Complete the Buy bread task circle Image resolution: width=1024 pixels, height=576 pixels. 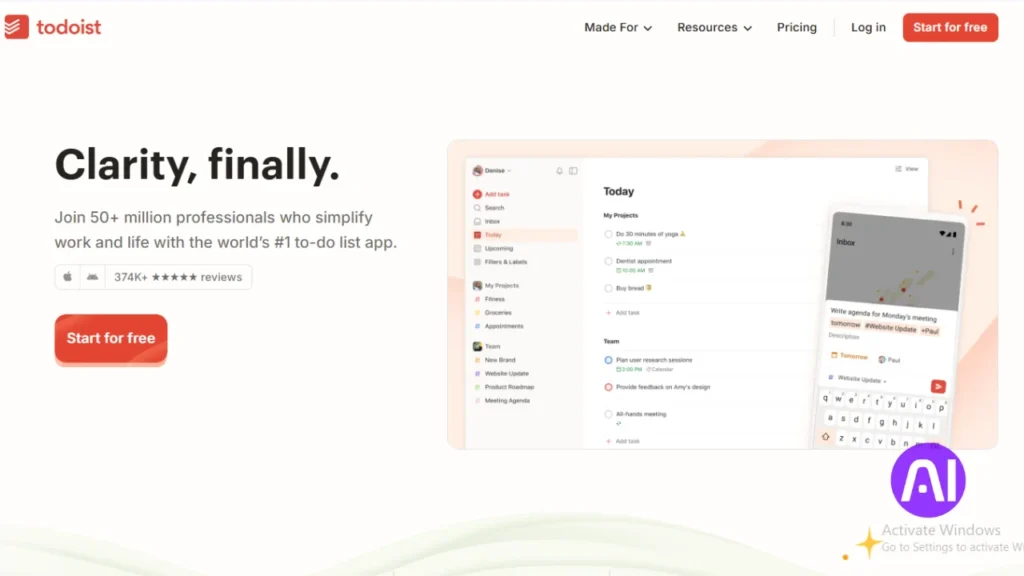point(609,288)
